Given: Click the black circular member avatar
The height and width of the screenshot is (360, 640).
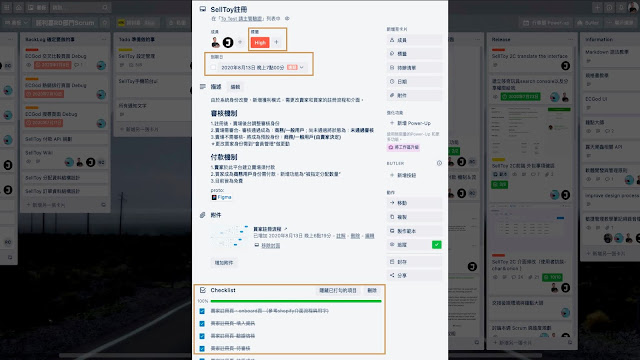Looking at the screenshot, I should (228, 42).
